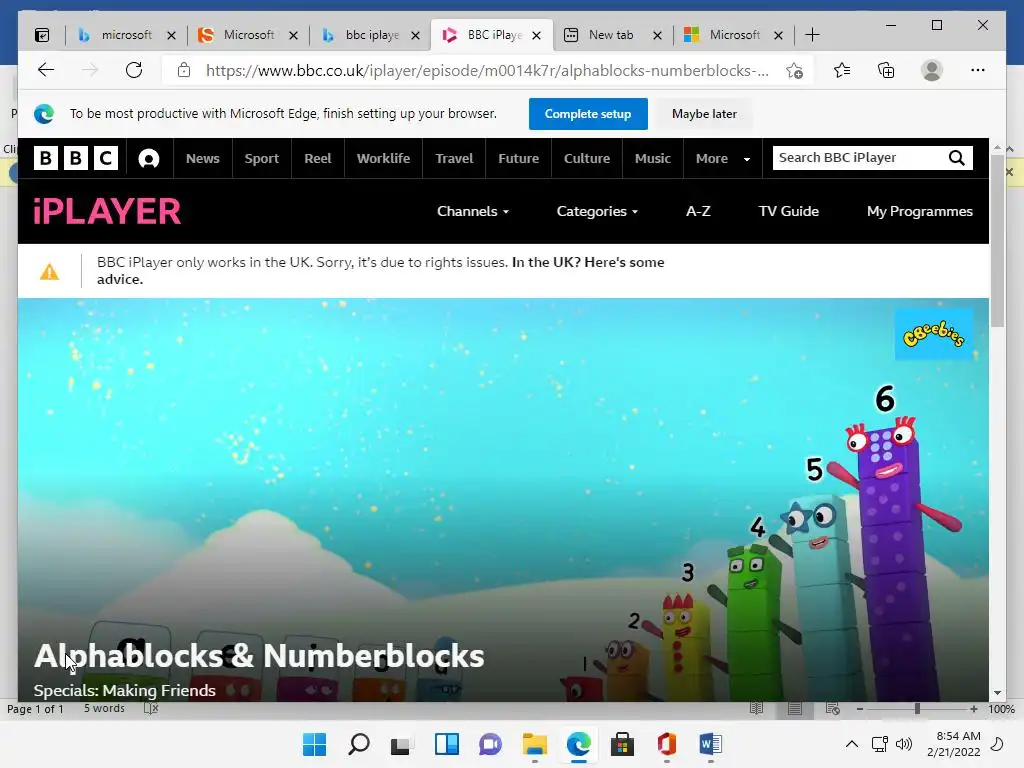Open Sport in BBC navigation

261,159
